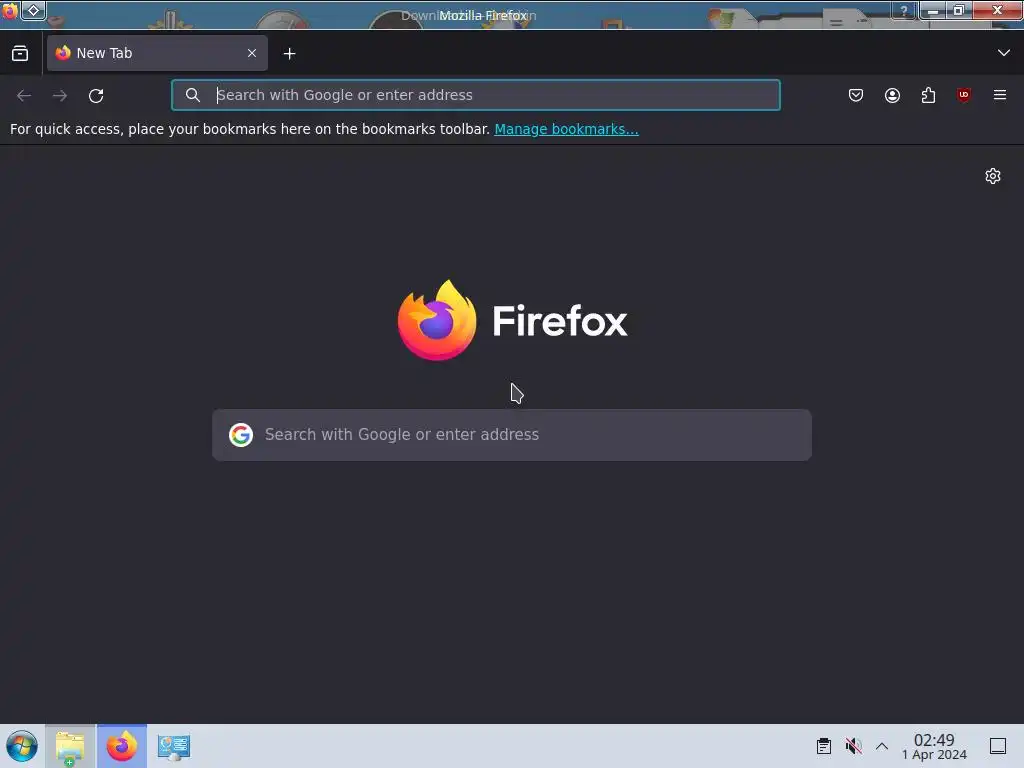Focus the address bar search field
The width and height of the screenshot is (1024, 768).
coord(475,95)
